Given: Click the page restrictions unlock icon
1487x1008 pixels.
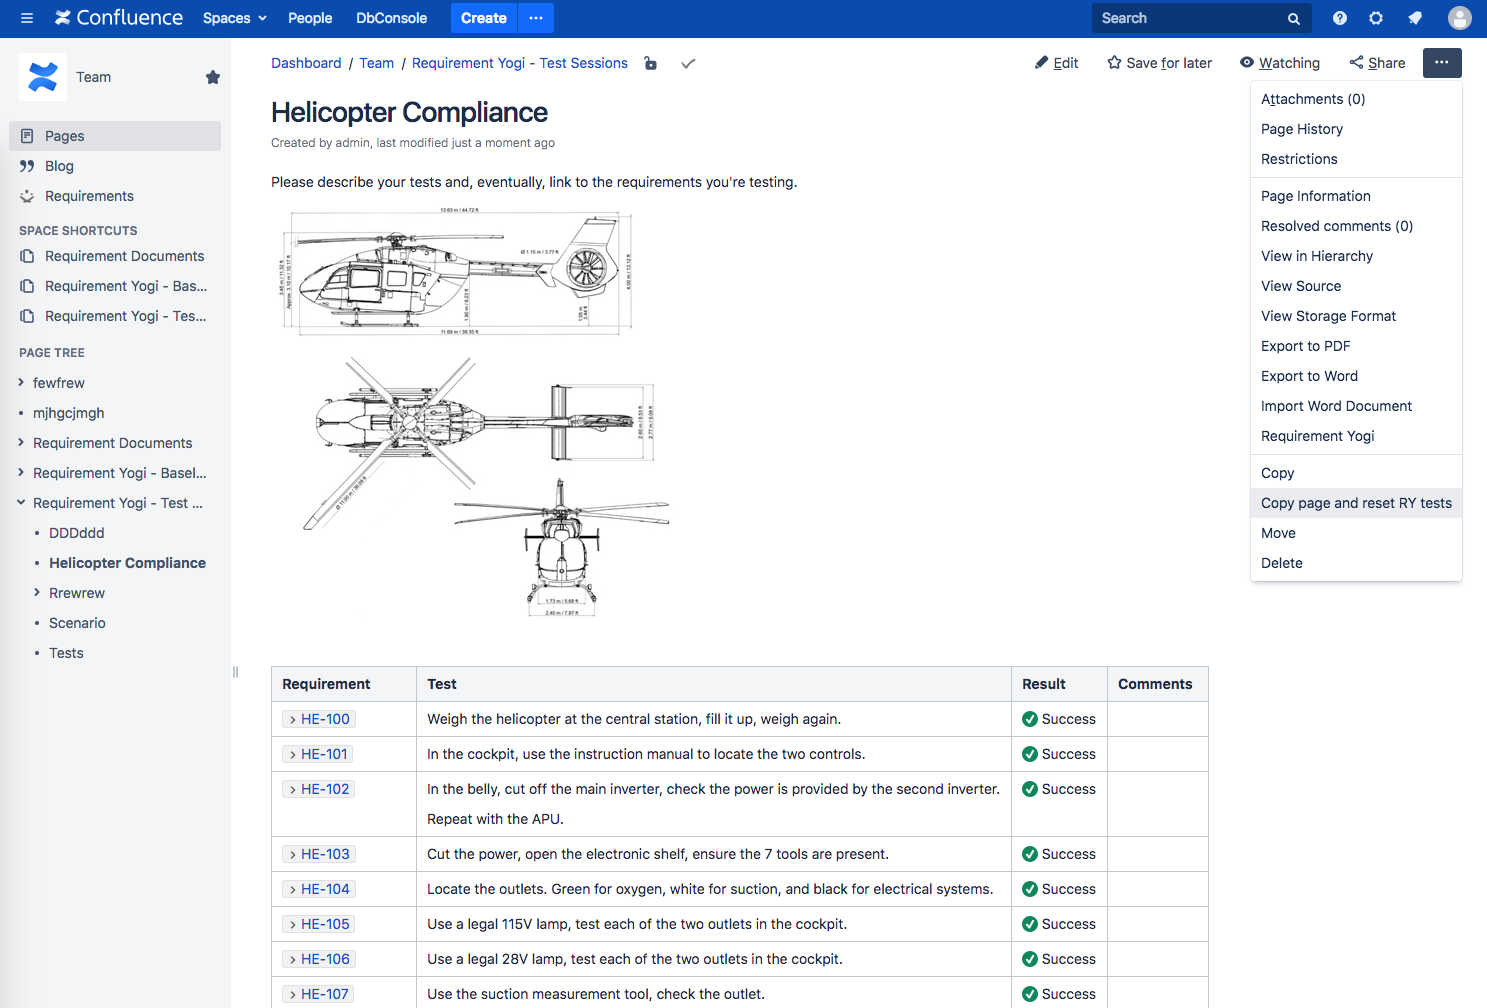Looking at the screenshot, I should pyautogui.click(x=651, y=63).
